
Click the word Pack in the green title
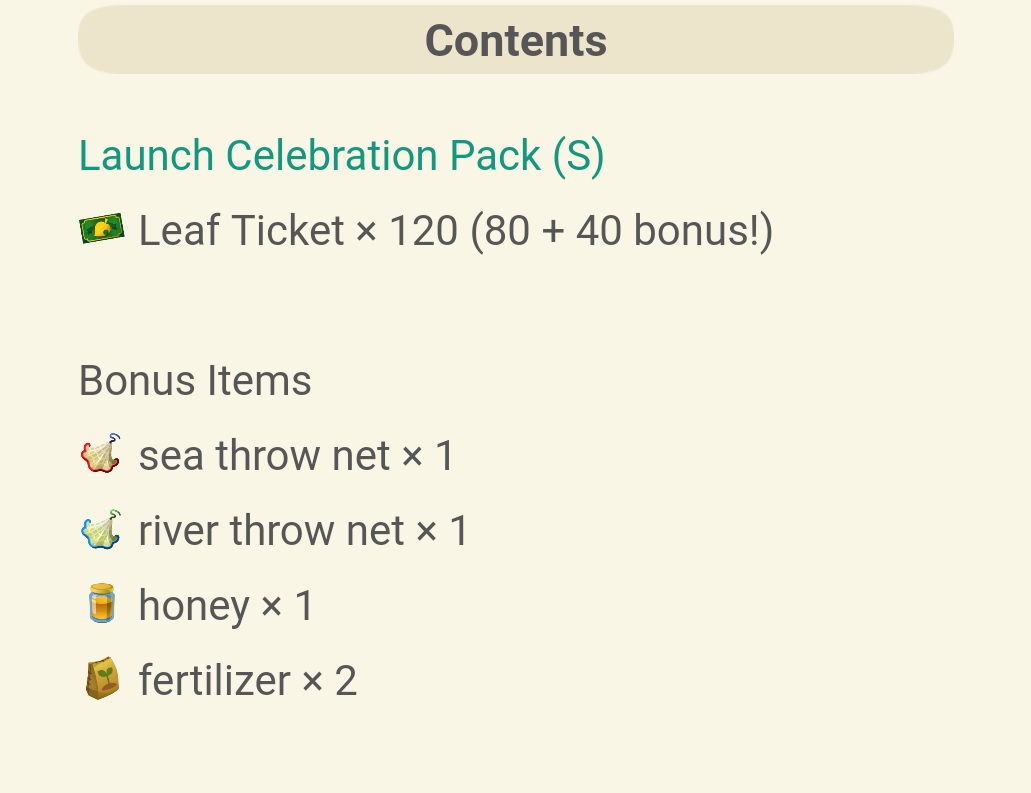pyautogui.click(x=495, y=156)
